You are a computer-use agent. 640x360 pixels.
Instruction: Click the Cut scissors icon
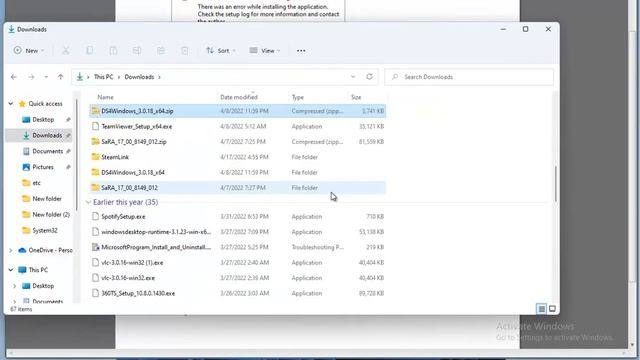(x=66, y=51)
